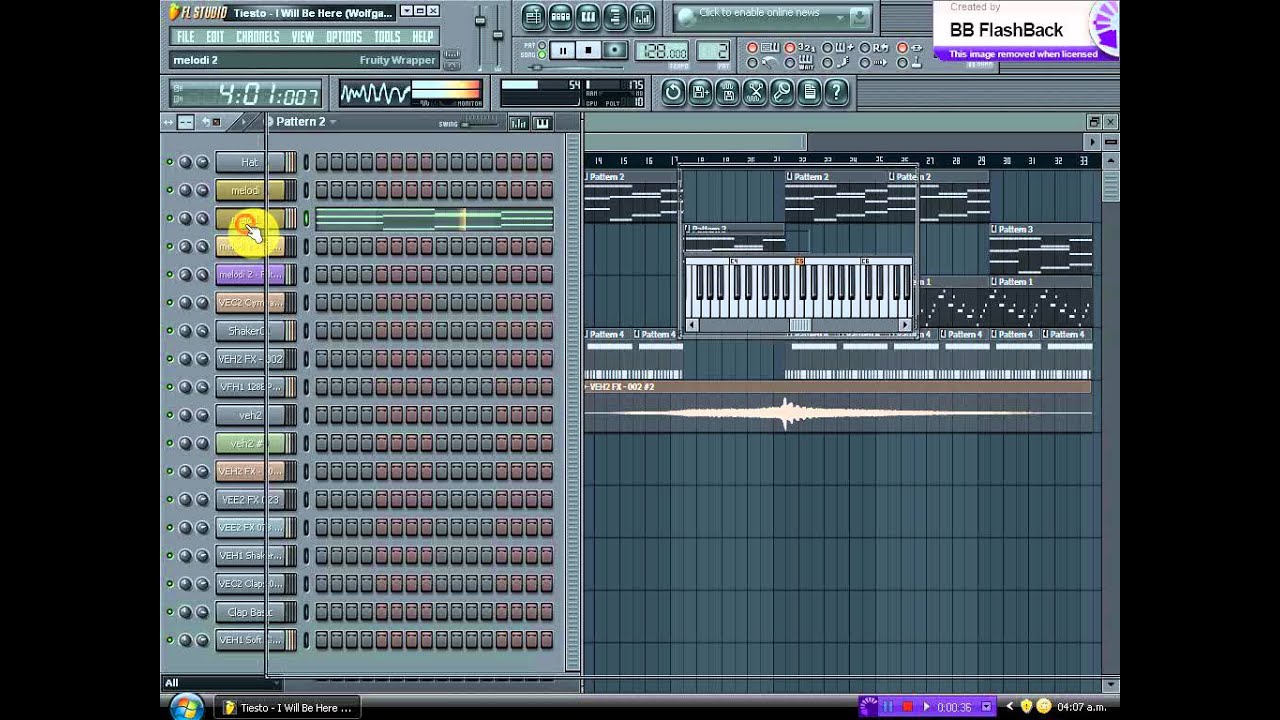Screen dimensions: 1280x720
Task: Select the Clap Basic channel button
Action: click(249, 612)
